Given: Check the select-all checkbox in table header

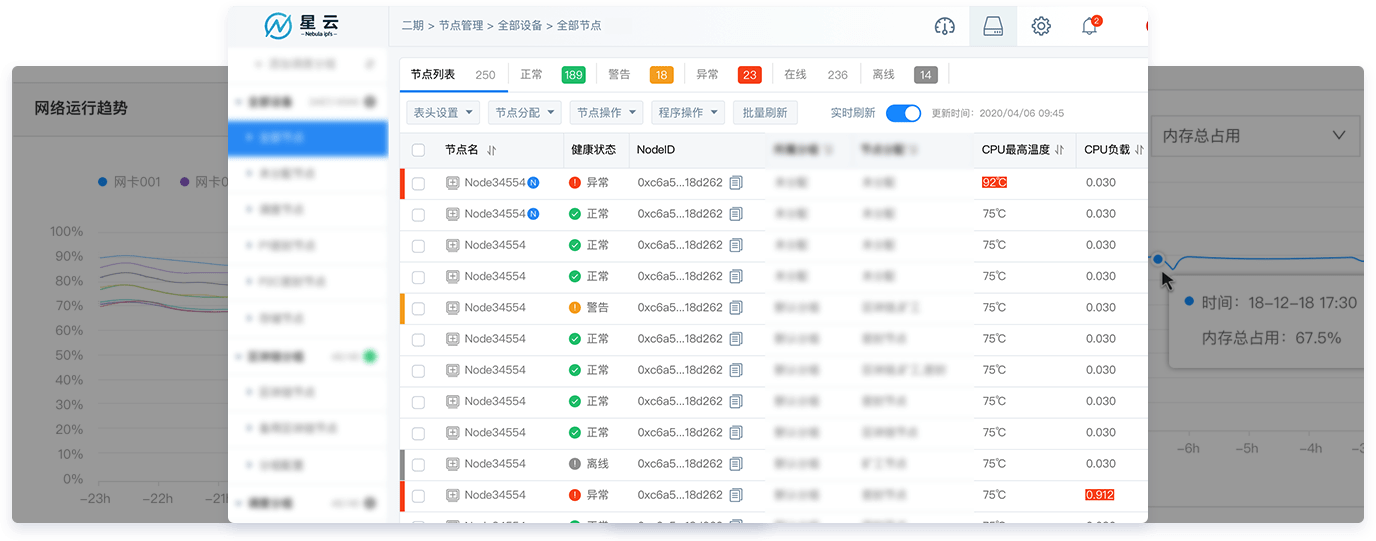Looking at the screenshot, I should (418, 150).
